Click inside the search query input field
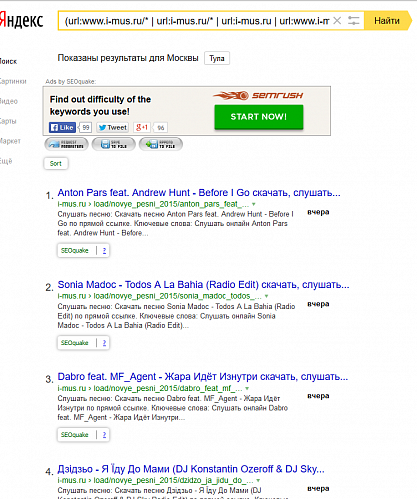Image resolution: width=417 pixels, height=499 pixels. click(197, 21)
